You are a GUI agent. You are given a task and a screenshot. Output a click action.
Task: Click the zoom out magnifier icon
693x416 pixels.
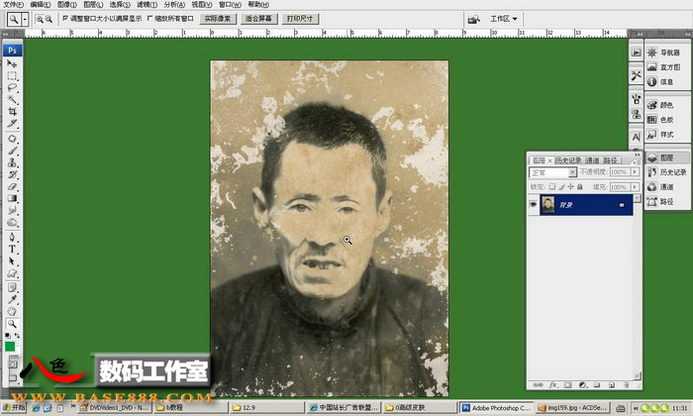50,19
